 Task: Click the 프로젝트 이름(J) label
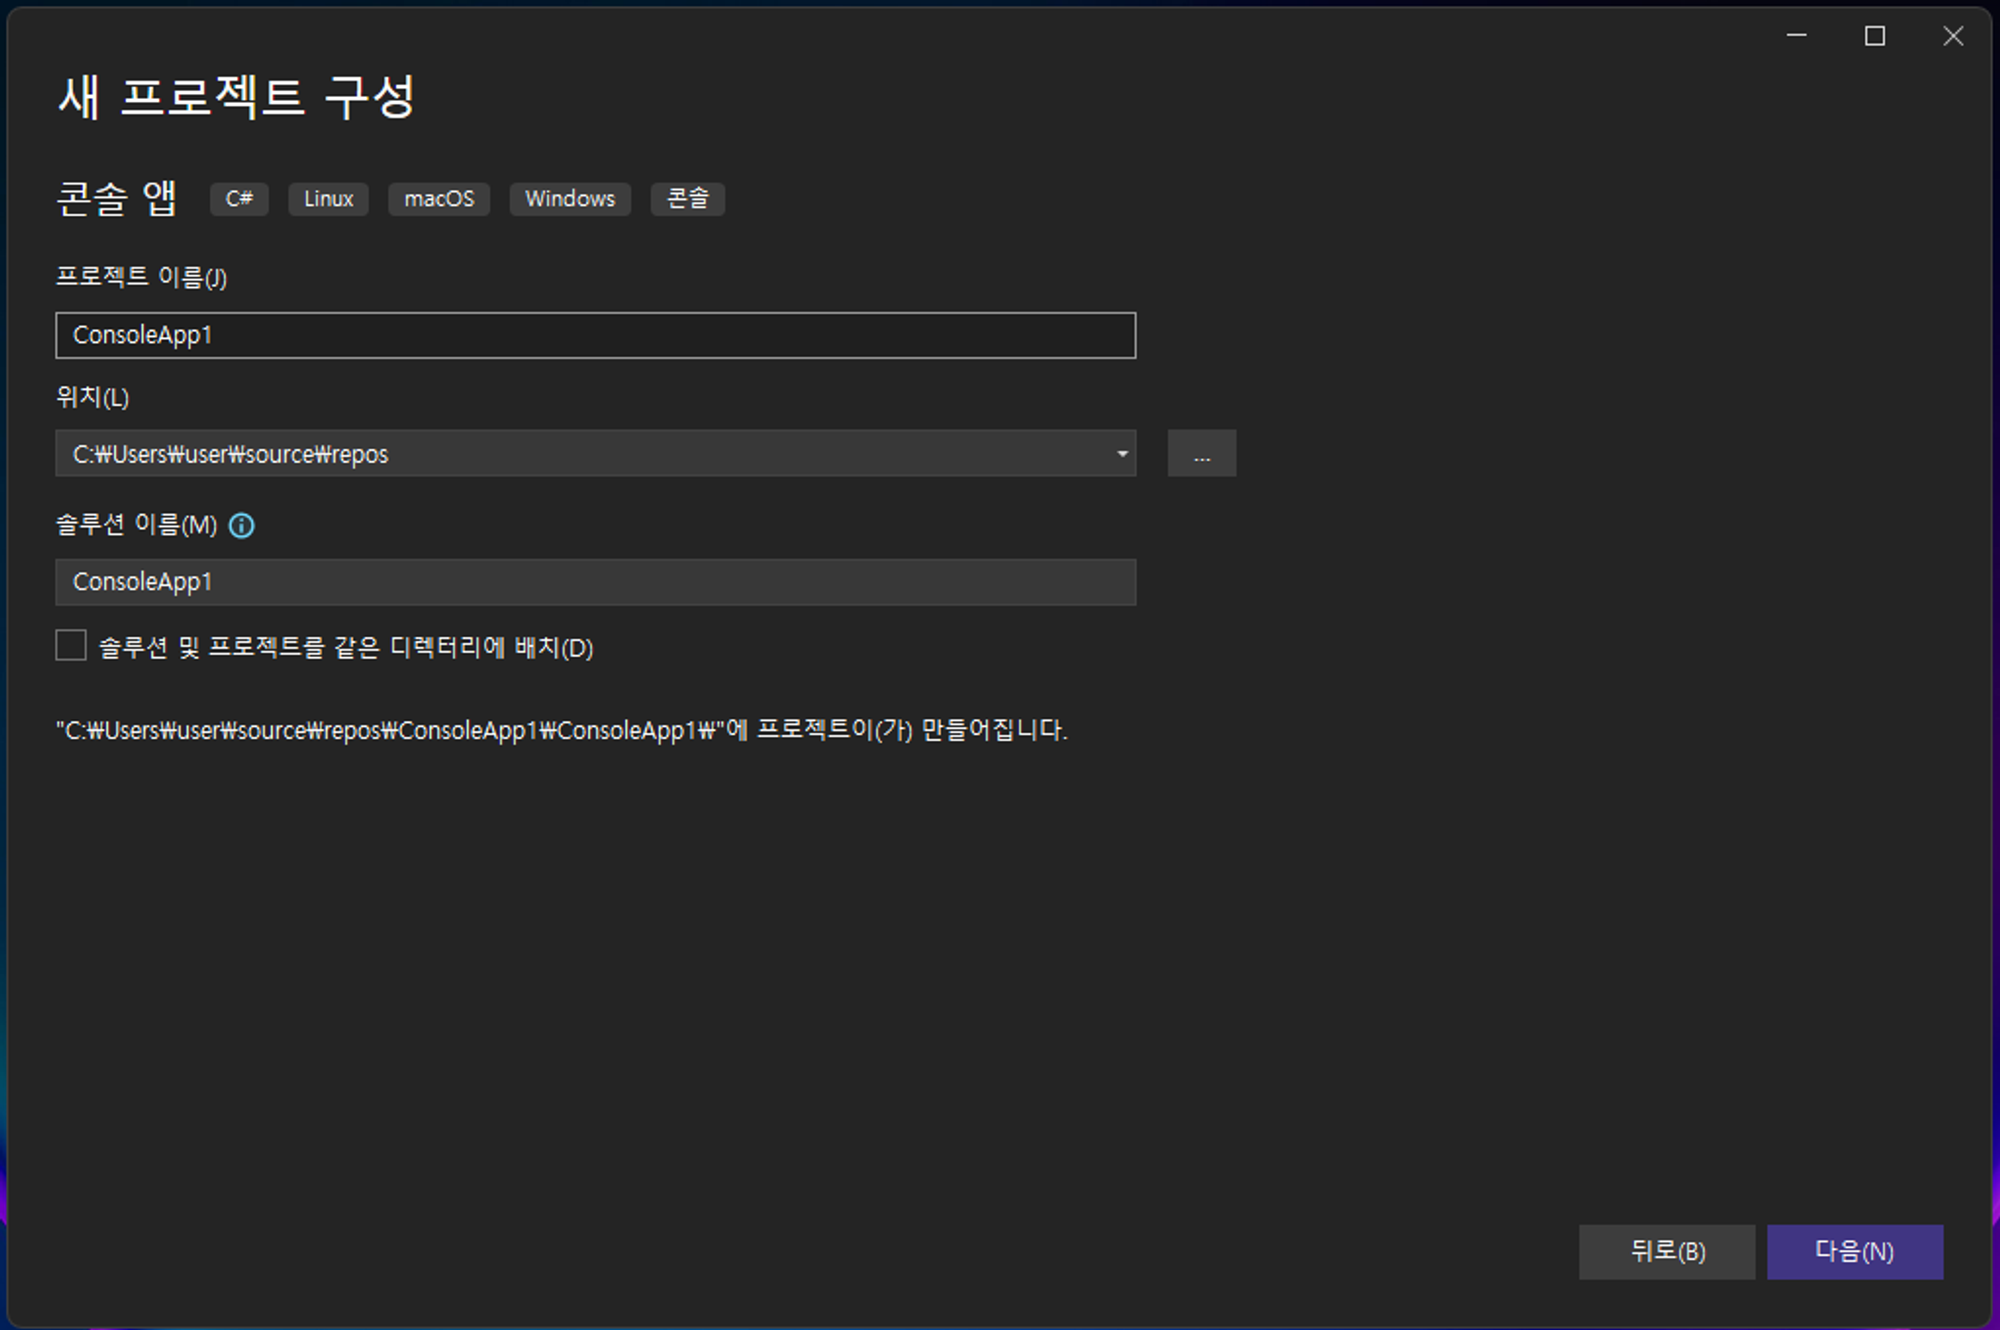click(141, 277)
